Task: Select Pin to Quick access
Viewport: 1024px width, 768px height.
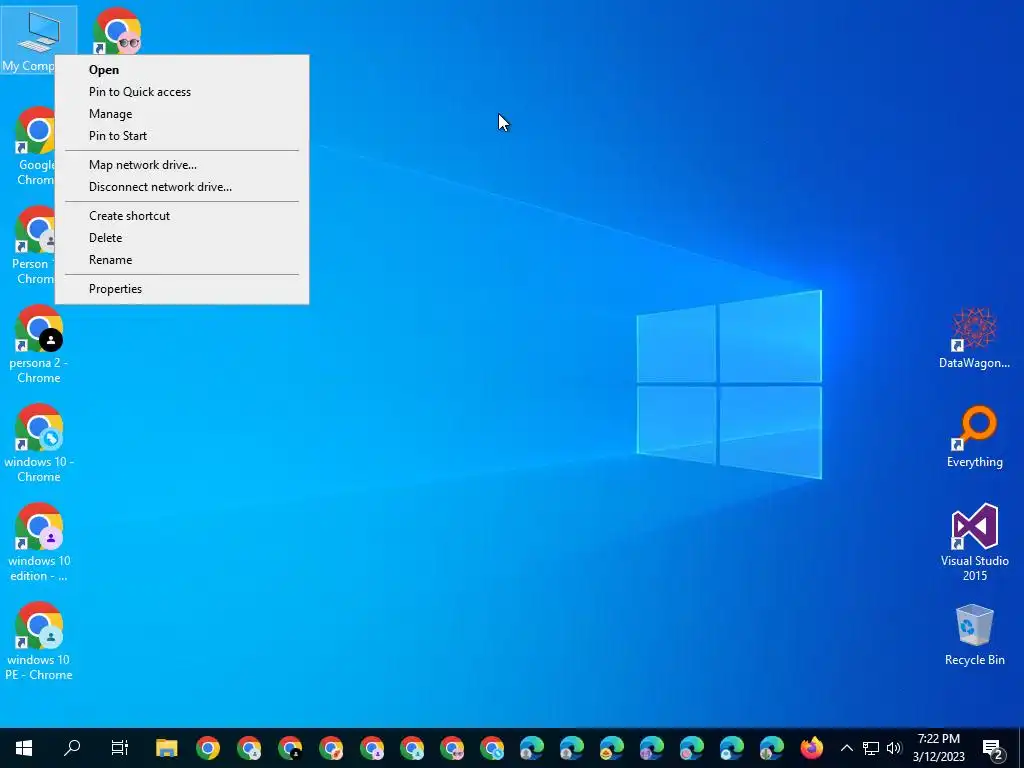Action: click(x=182, y=92)
